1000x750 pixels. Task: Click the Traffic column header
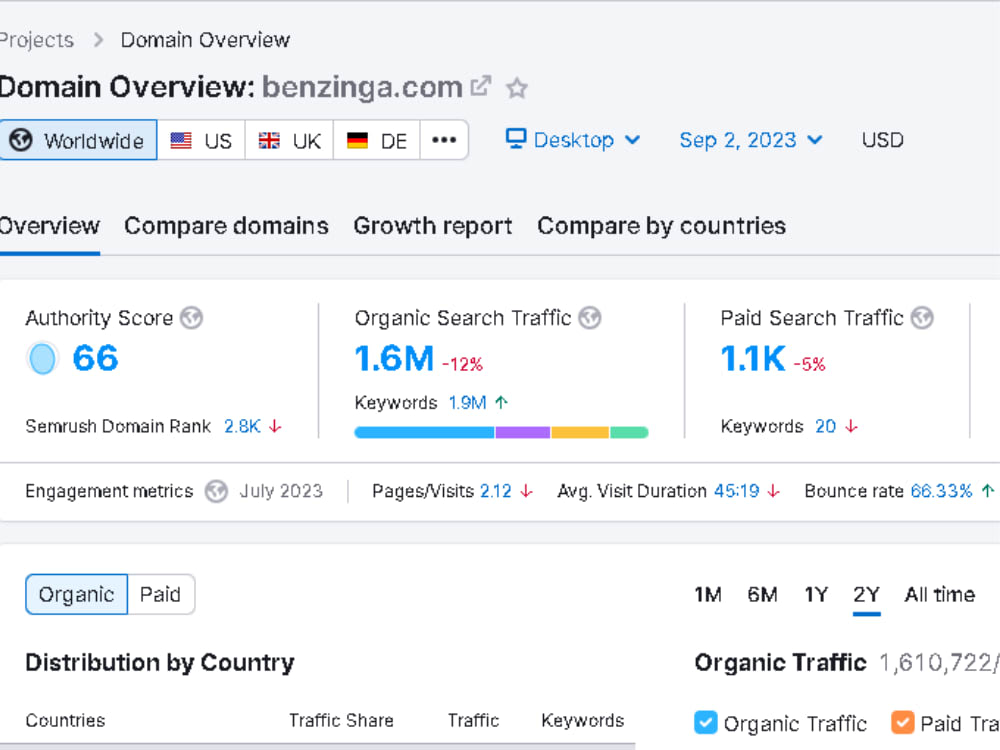click(x=473, y=720)
